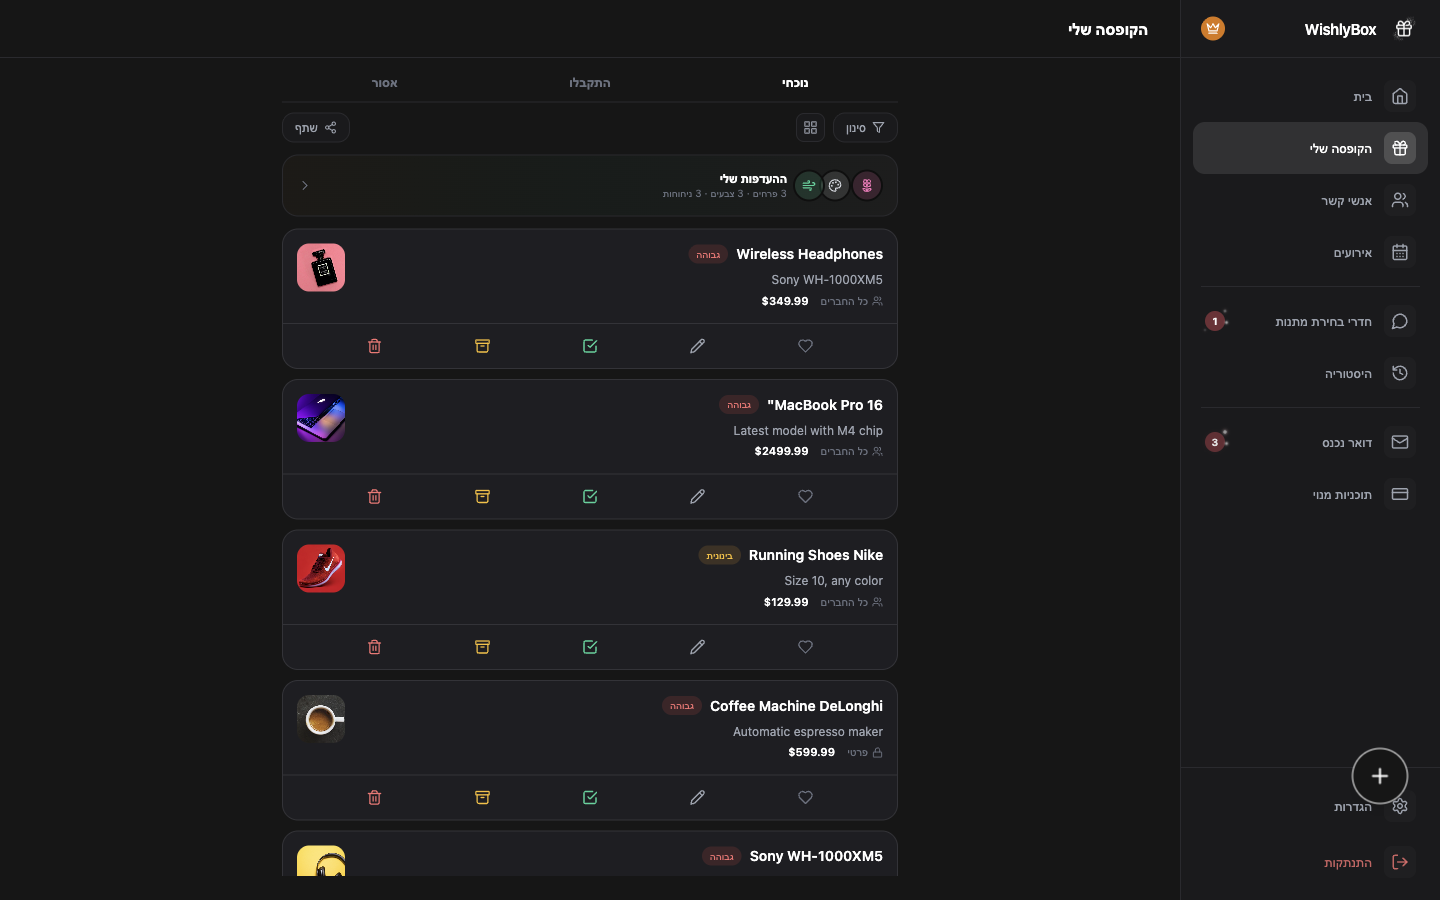Edit the Wireless Headphones wish with pencil icon

tap(697, 346)
